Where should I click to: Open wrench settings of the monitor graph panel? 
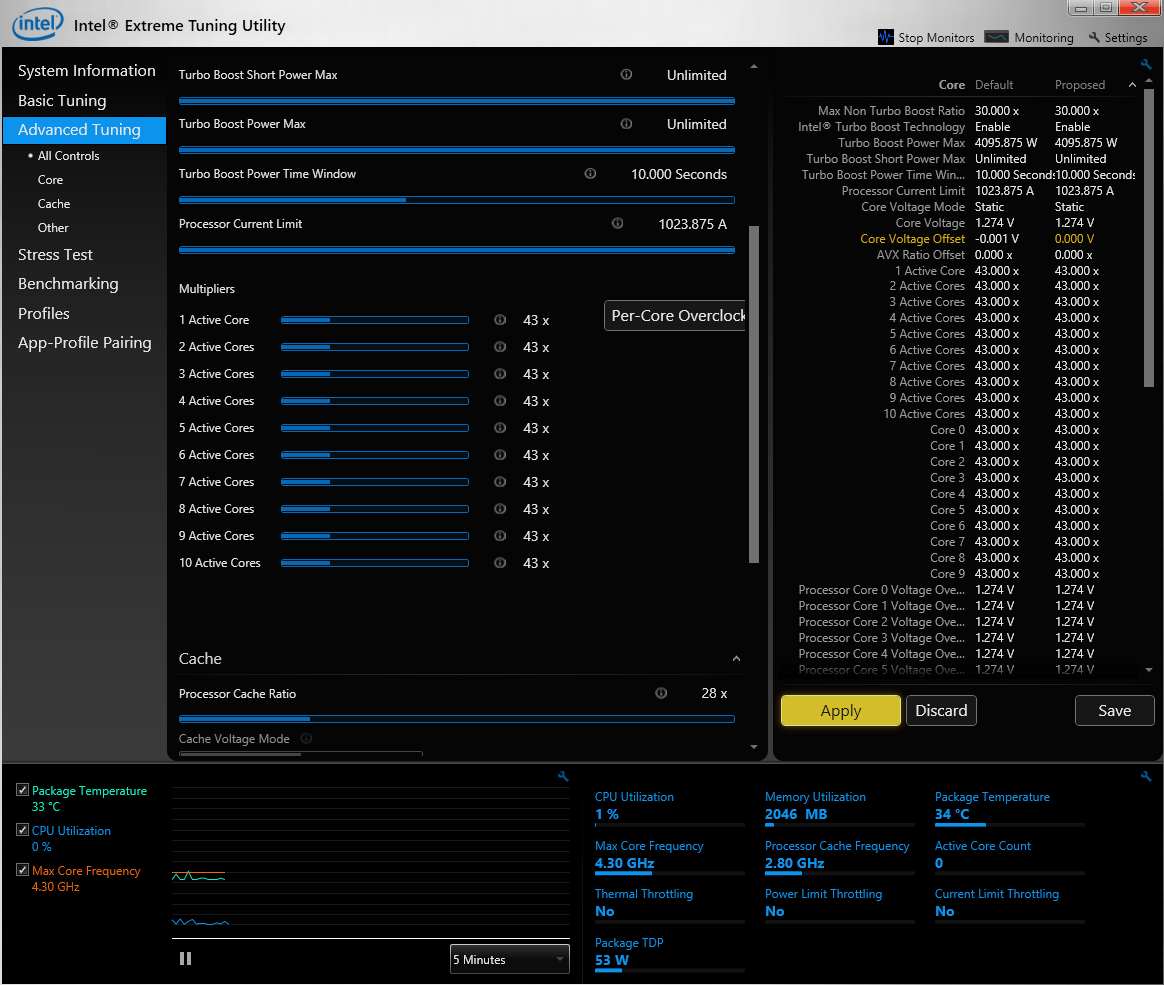[563, 776]
